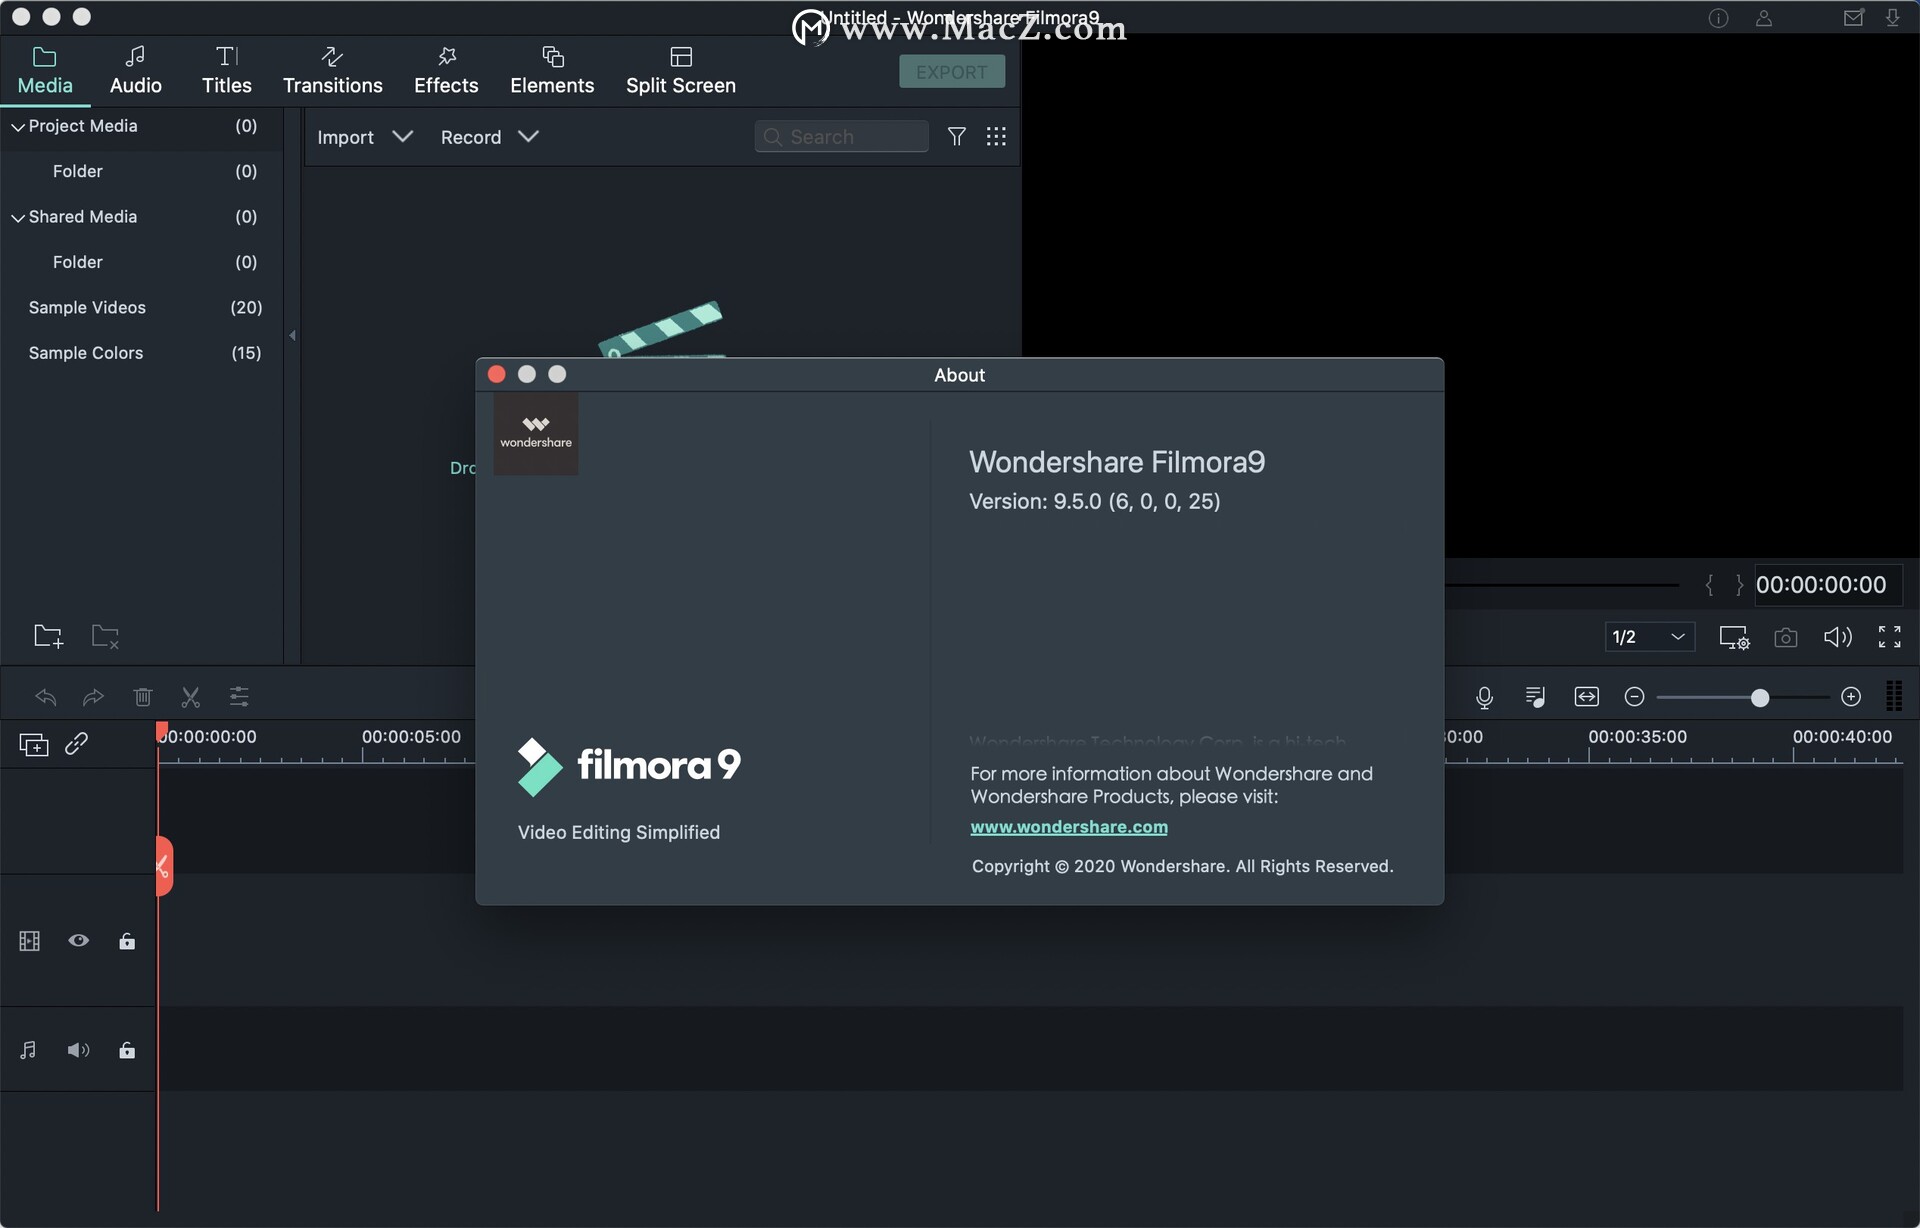Delete the selected media folder
The height and width of the screenshot is (1228, 1920).
point(105,636)
